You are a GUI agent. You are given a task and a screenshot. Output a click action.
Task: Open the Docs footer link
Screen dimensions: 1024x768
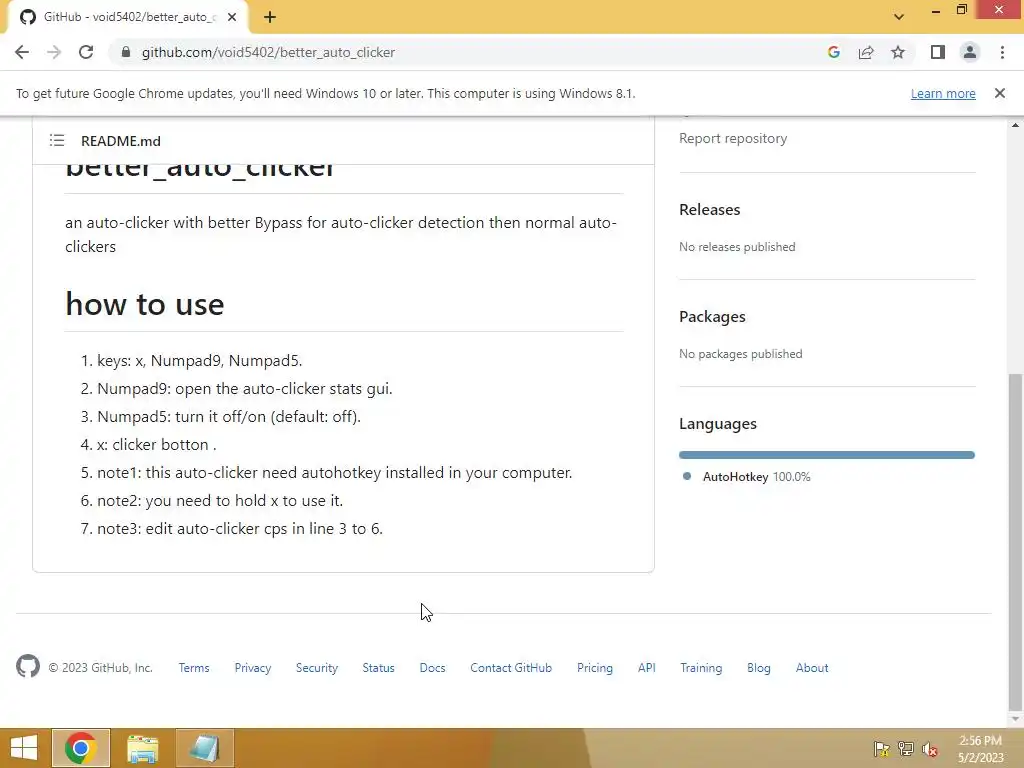click(x=432, y=668)
